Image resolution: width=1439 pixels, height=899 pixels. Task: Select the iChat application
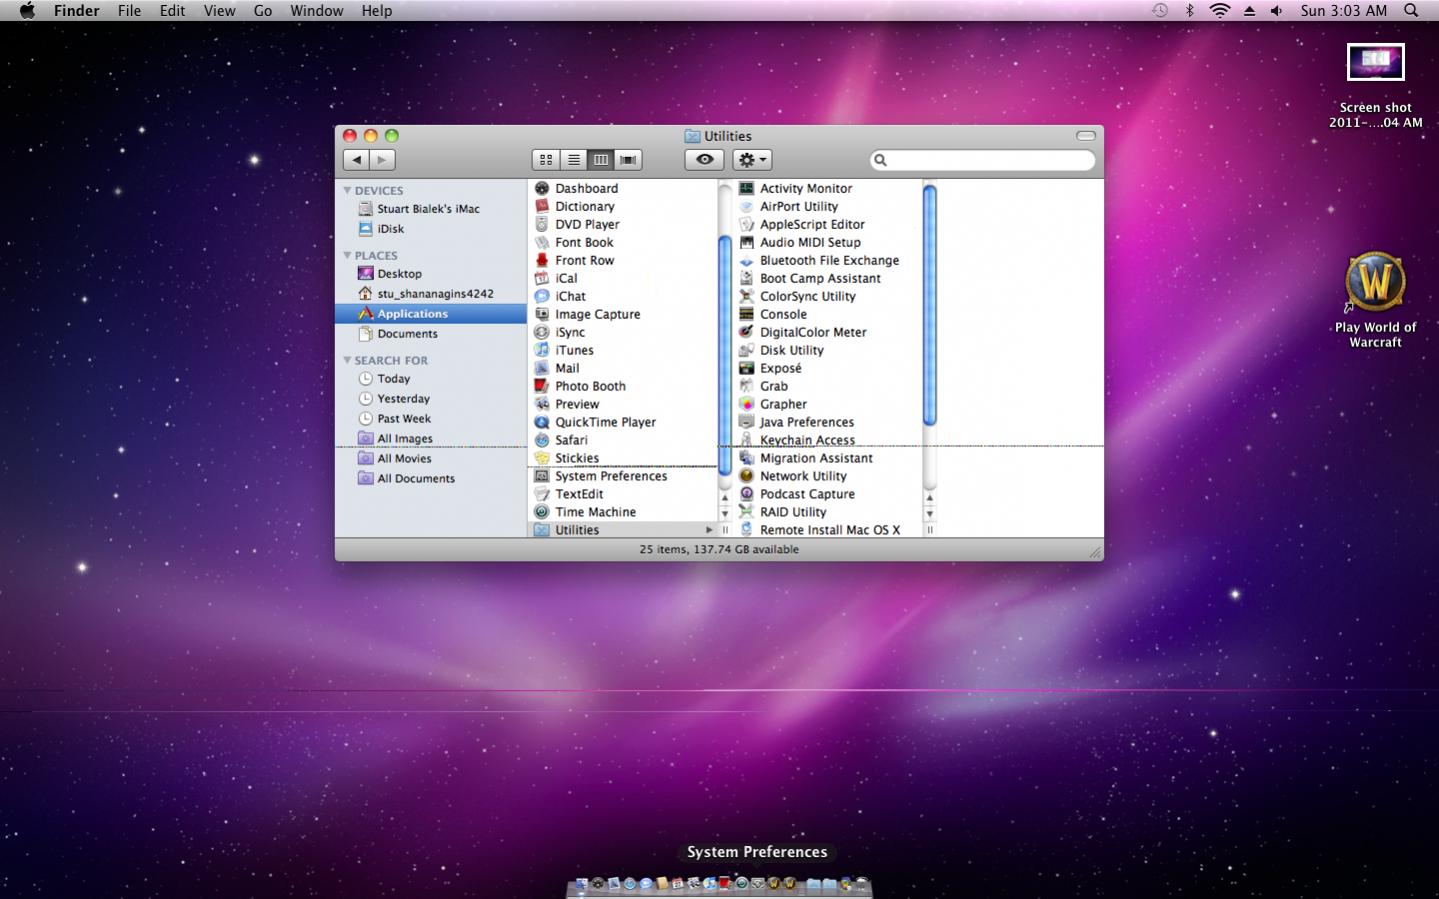[x=570, y=296]
